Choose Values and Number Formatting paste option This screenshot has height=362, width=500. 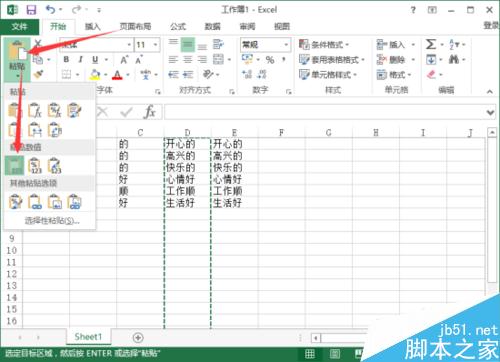point(35,165)
